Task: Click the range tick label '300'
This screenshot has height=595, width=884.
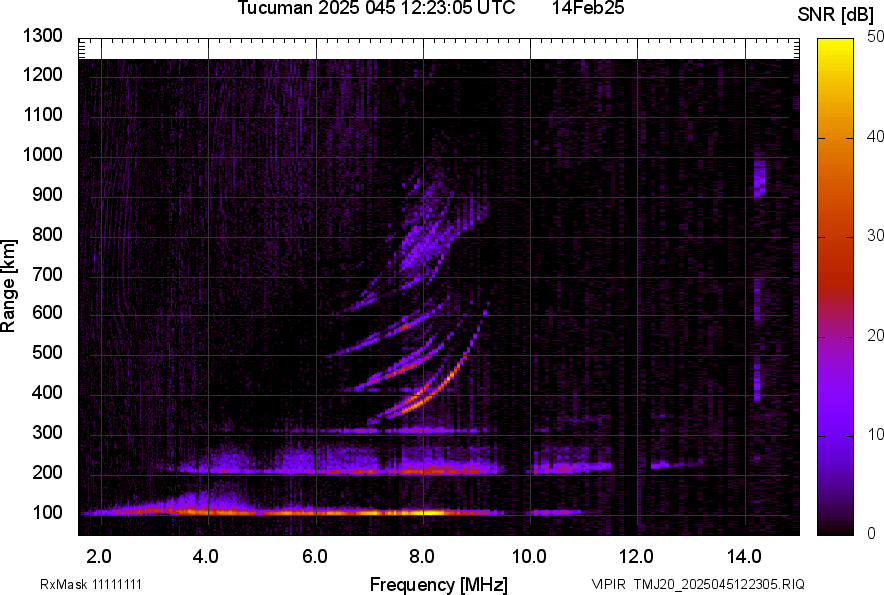Action: pos(47,433)
